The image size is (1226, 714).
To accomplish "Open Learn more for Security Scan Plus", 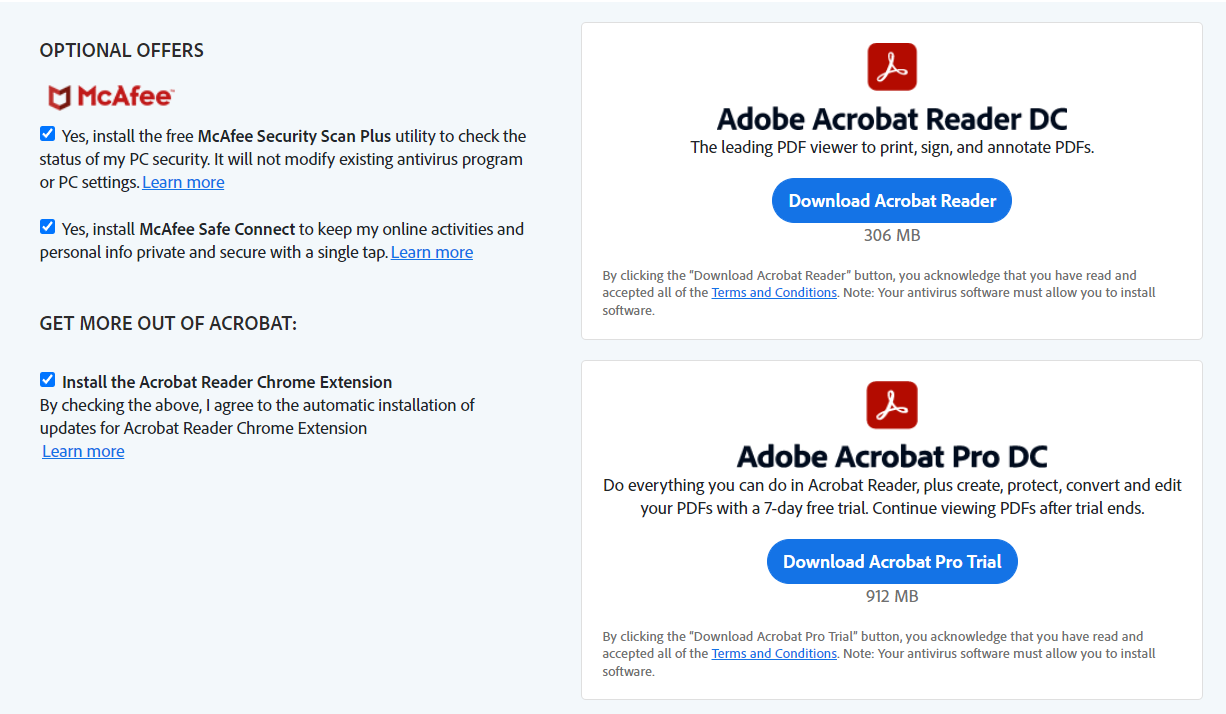I will point(183,182).
